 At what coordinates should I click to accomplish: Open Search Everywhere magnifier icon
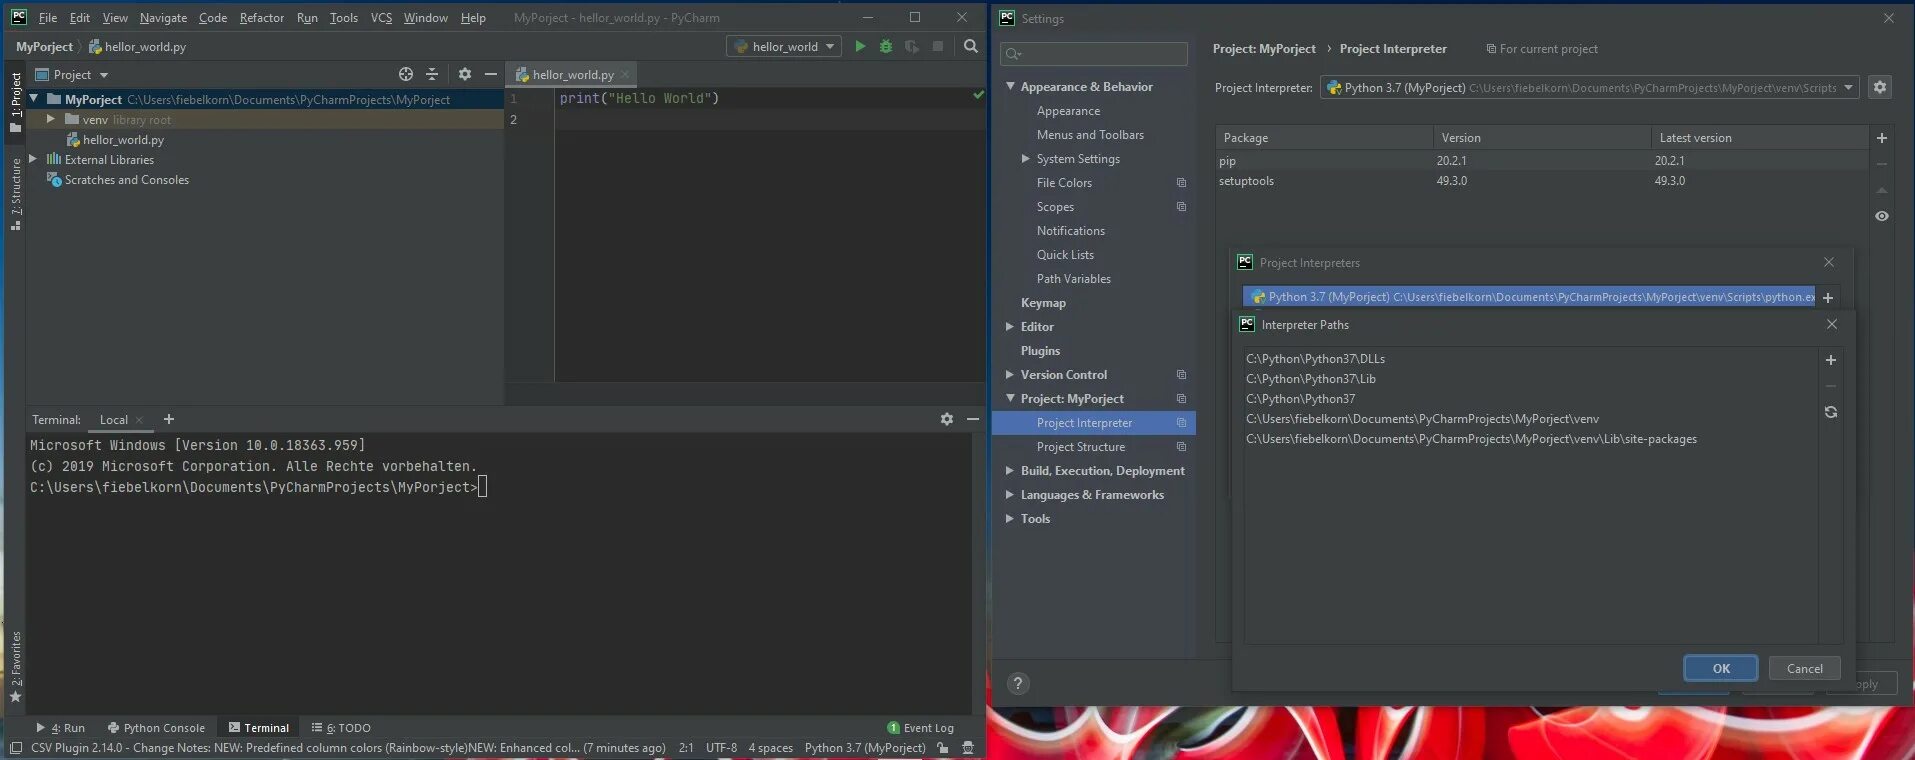[x=970, y=46]
